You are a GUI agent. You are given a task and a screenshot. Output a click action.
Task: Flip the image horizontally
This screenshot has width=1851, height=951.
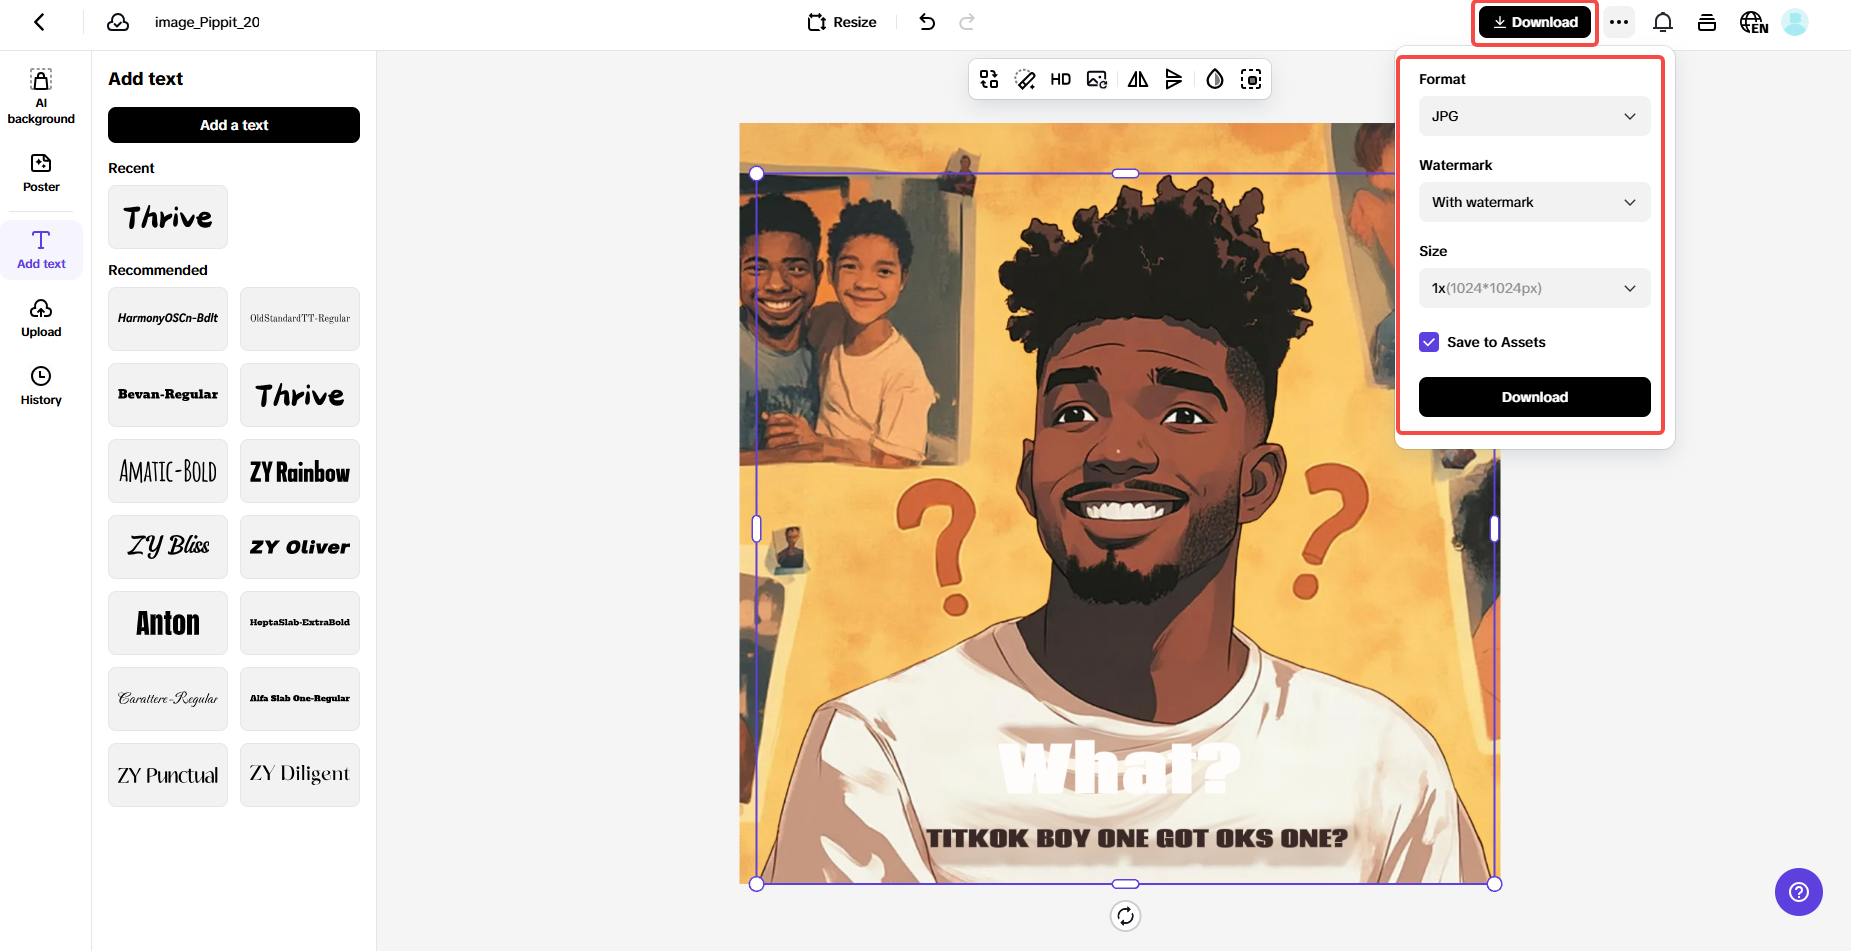point(1137,79)
